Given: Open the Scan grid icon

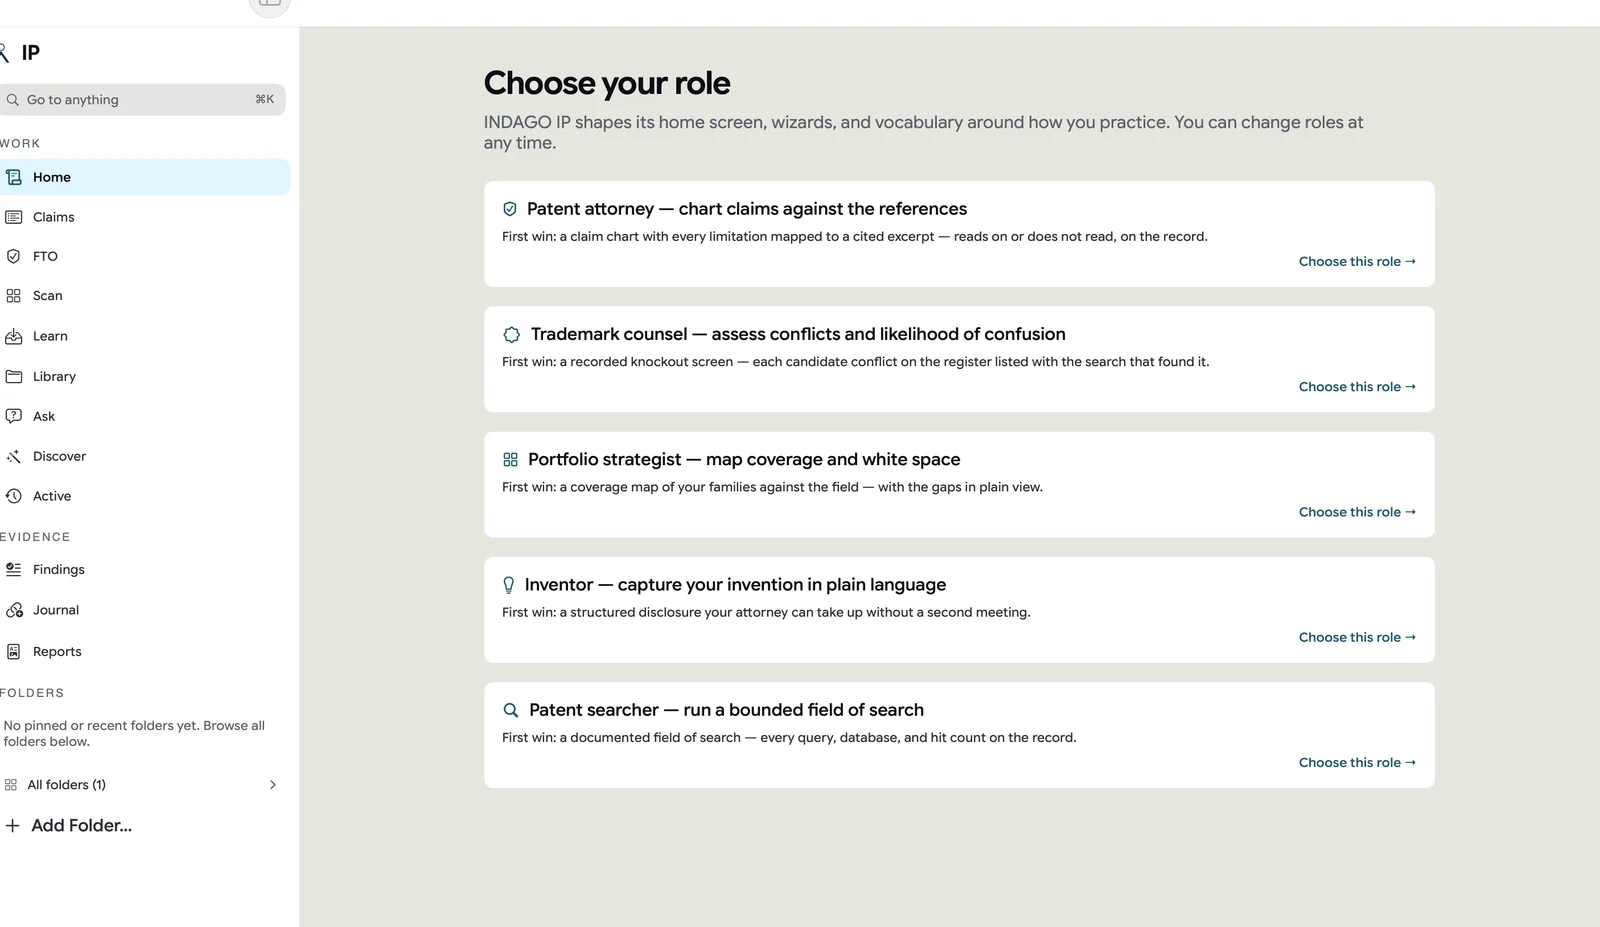Looking at the screenshot, I should tap(14, 296).
